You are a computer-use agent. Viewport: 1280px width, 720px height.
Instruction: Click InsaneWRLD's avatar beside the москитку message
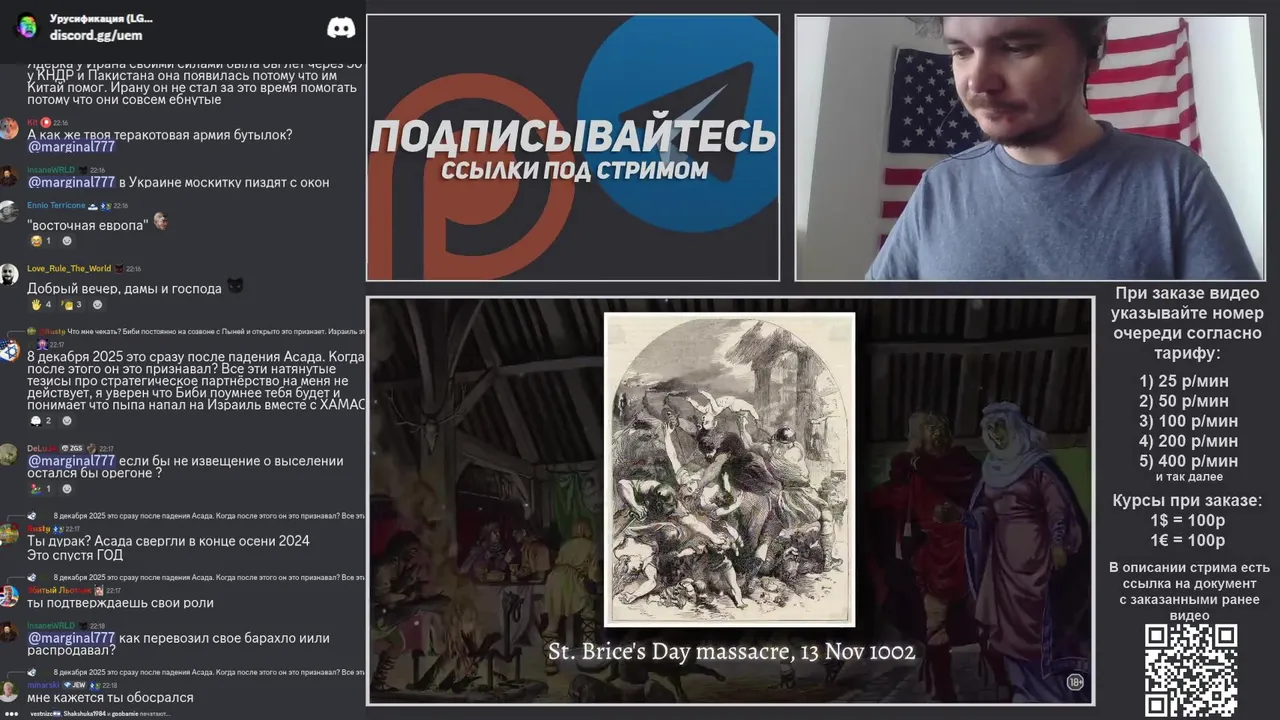tap(9, 176)
